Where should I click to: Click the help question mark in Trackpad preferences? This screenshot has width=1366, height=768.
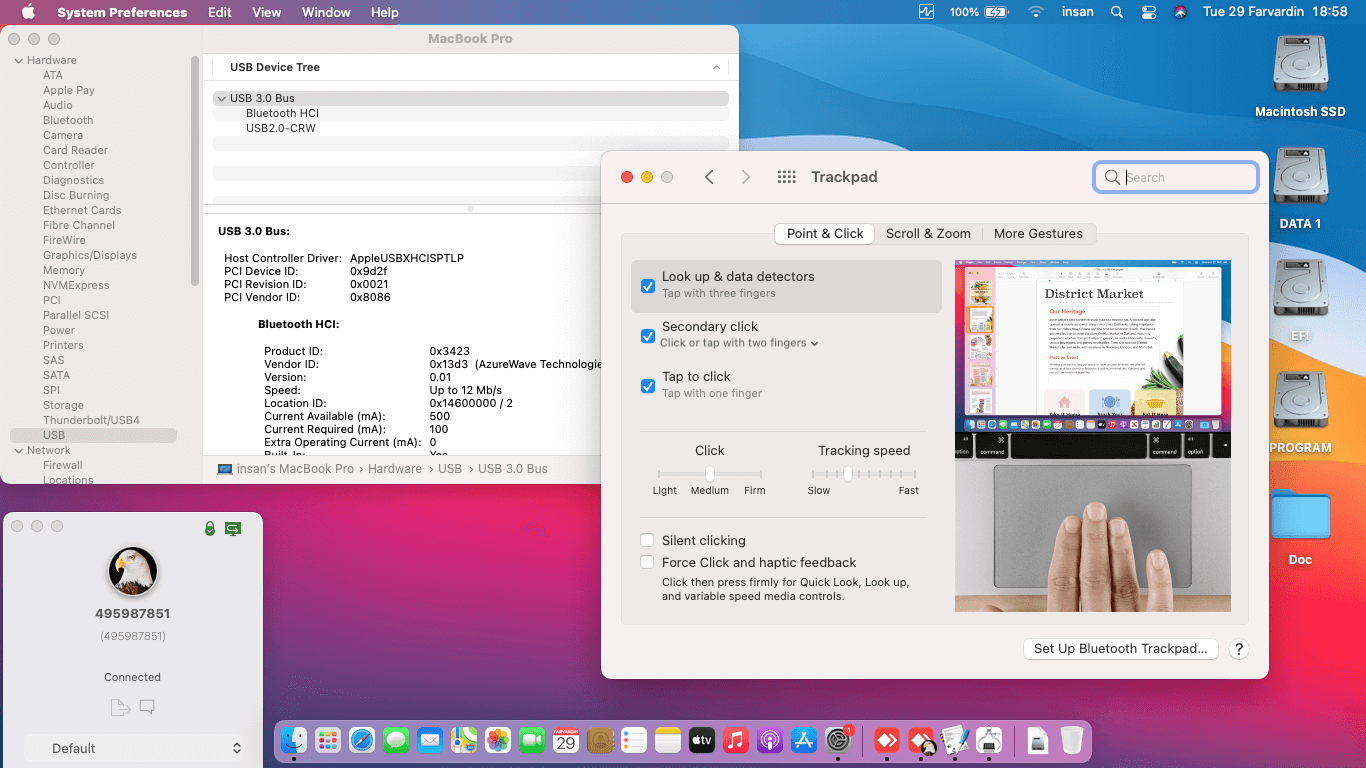point(1238,649)
